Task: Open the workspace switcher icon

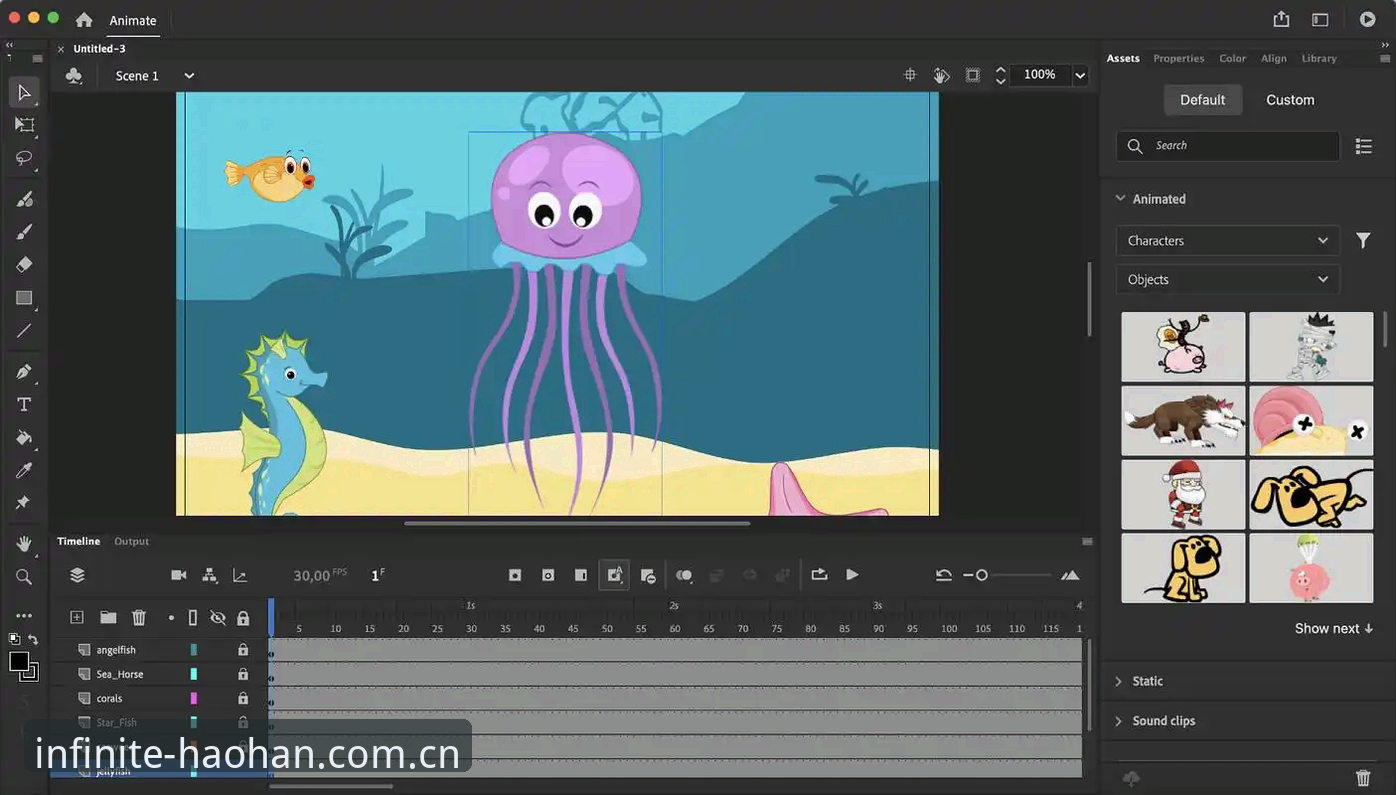Action: click(1320, 19)
